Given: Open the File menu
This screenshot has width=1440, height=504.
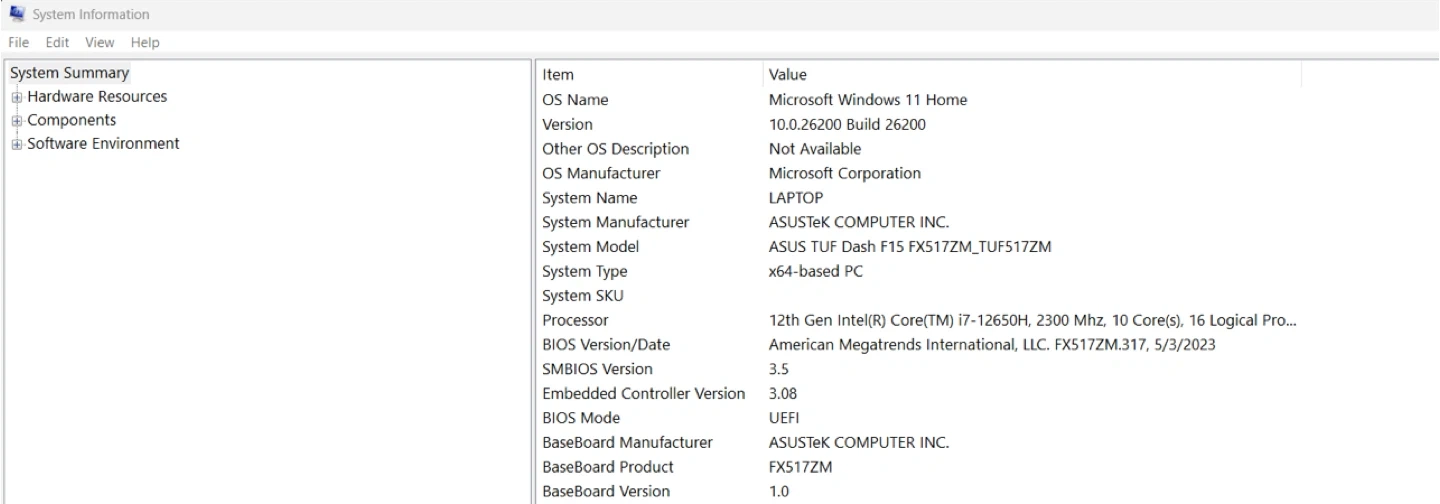Looking at the screenshot, I should [x=20, y=42].
